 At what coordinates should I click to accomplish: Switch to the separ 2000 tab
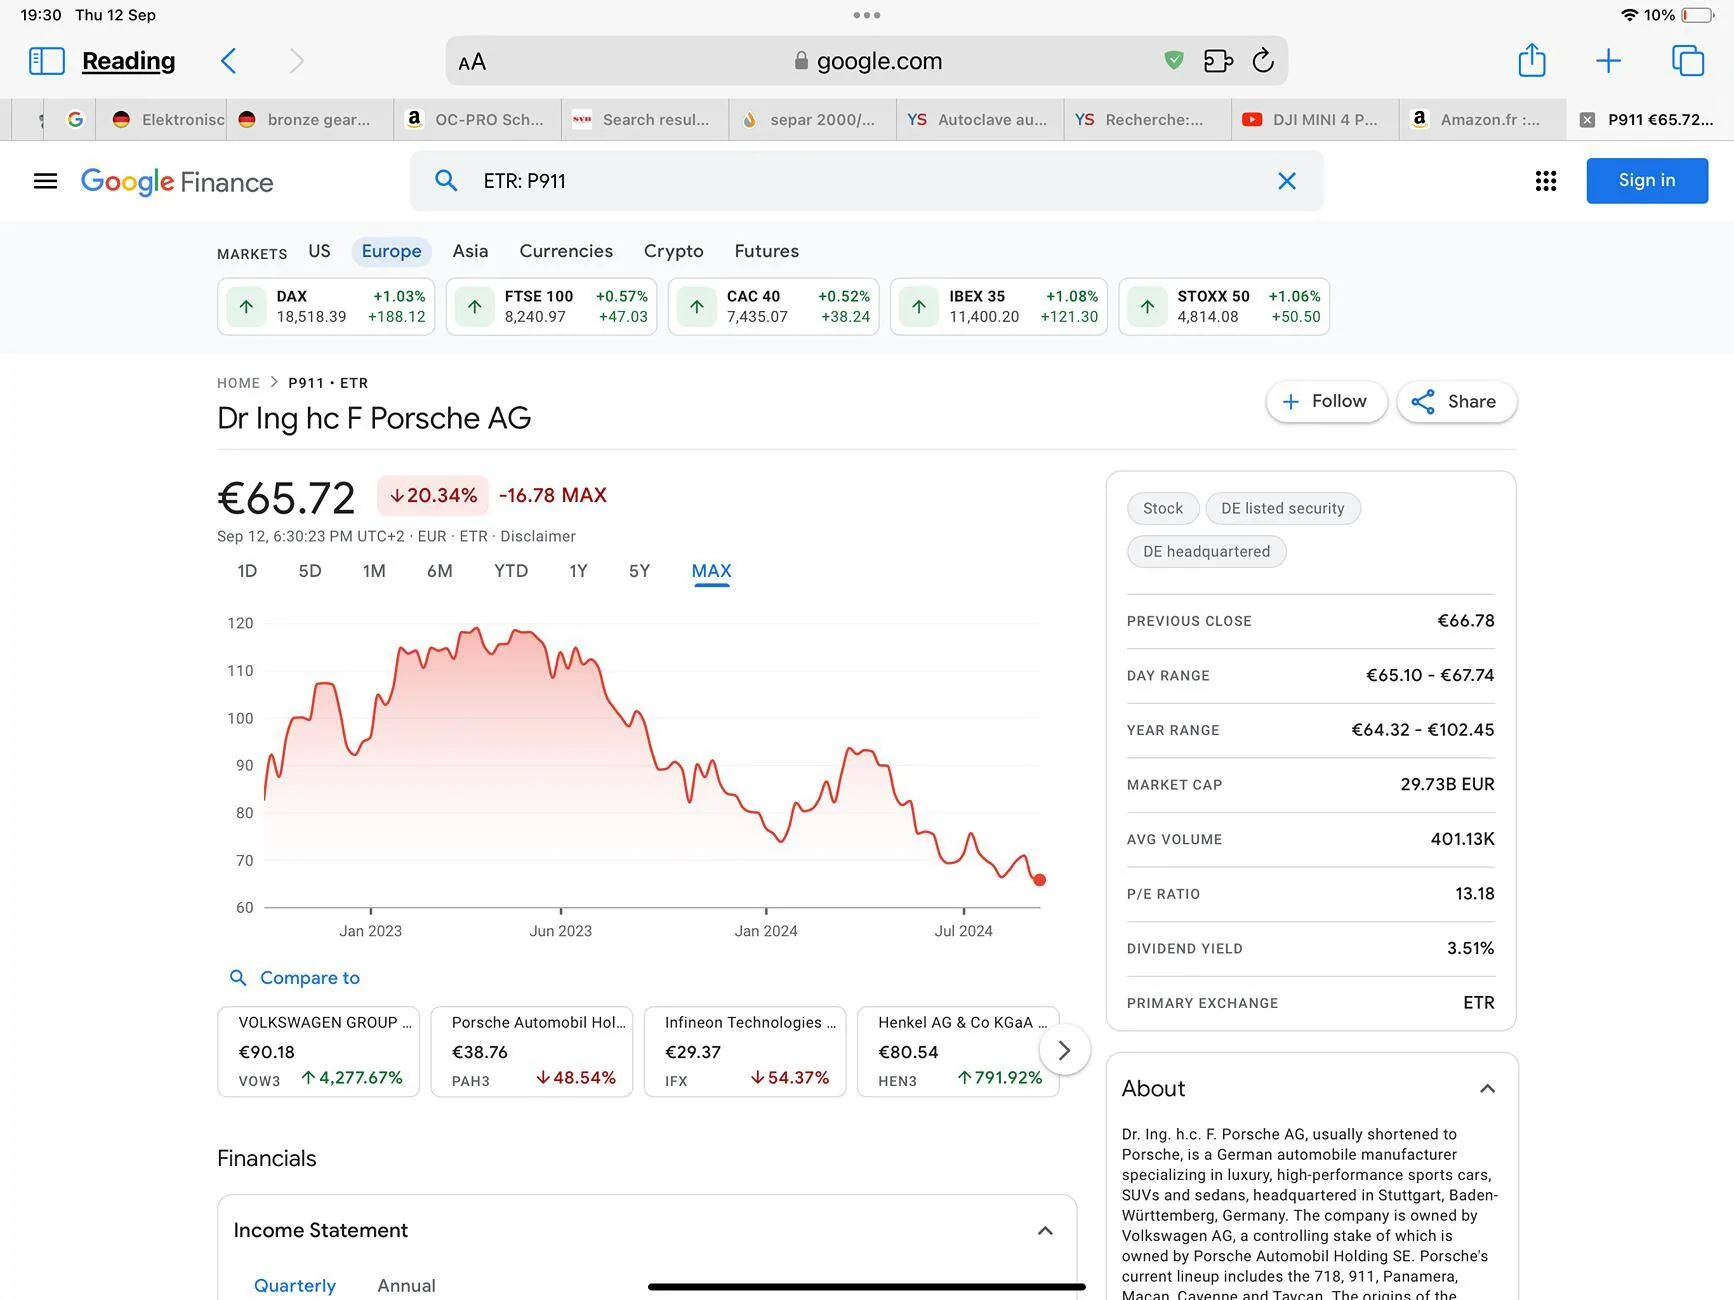(x=813, y=120)
